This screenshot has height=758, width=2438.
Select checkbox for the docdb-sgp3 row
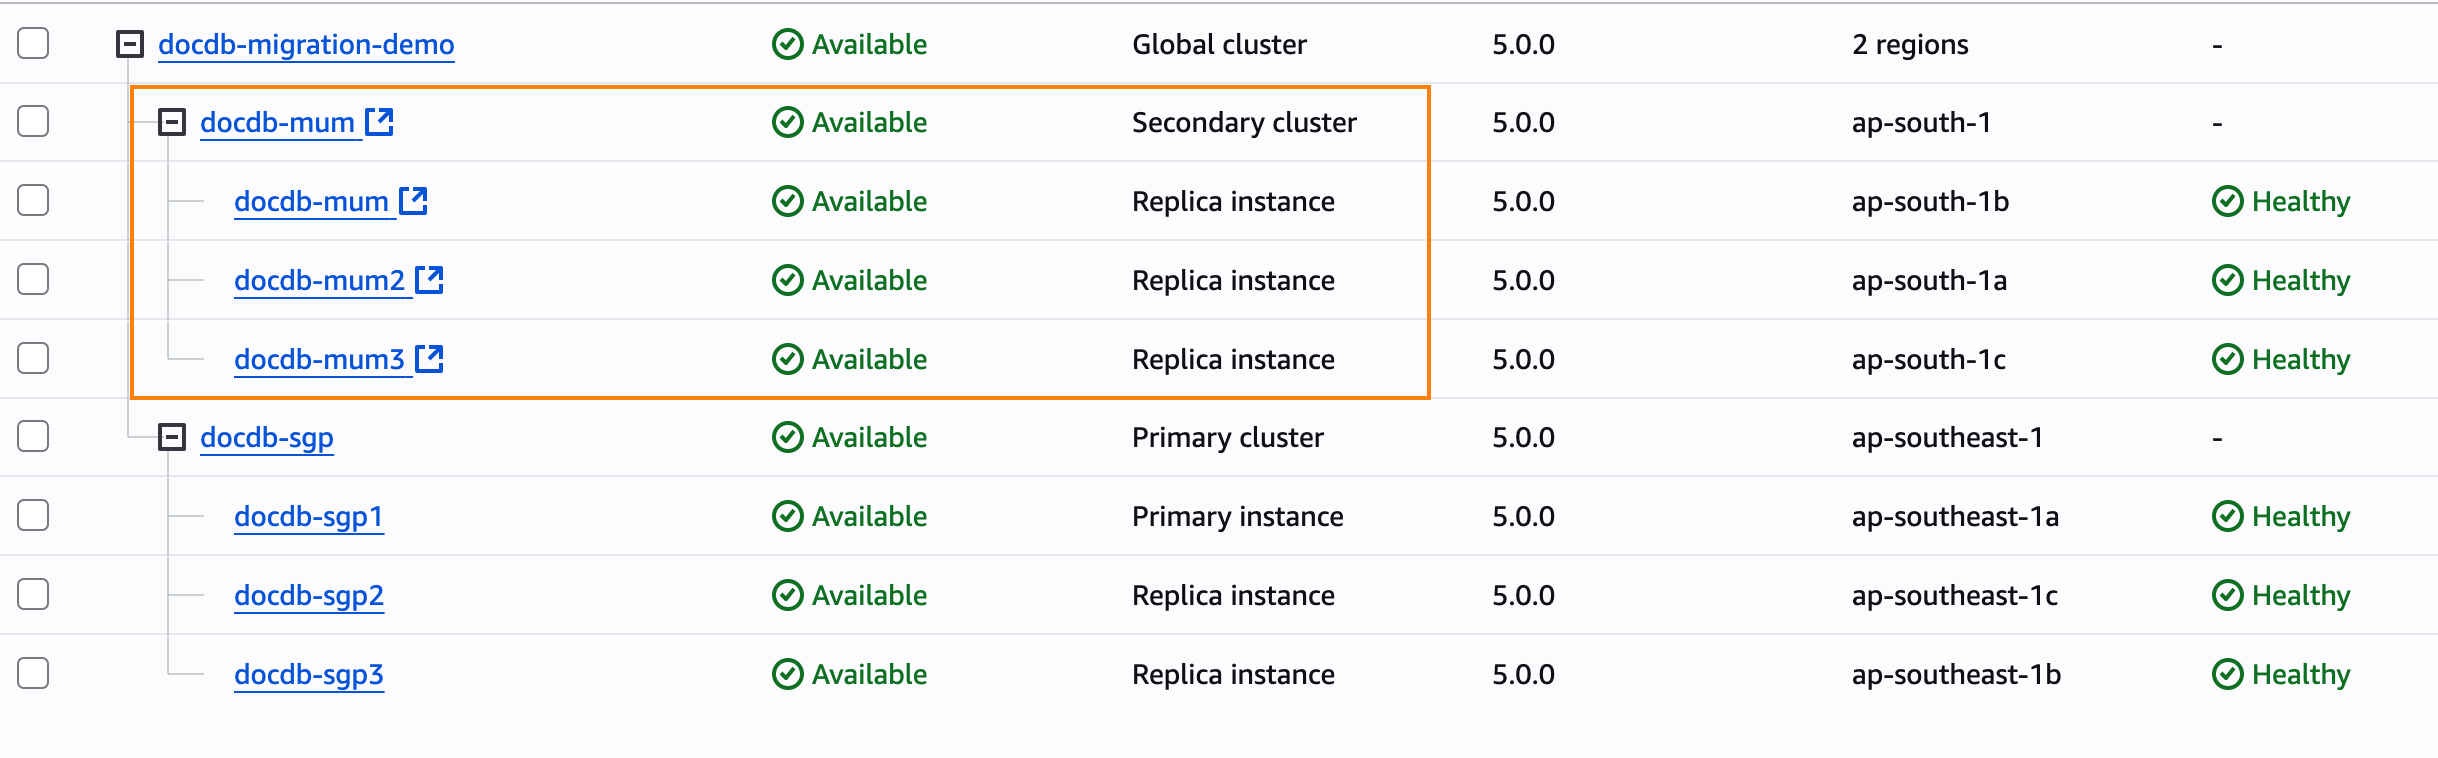click(x=33, y=673)
